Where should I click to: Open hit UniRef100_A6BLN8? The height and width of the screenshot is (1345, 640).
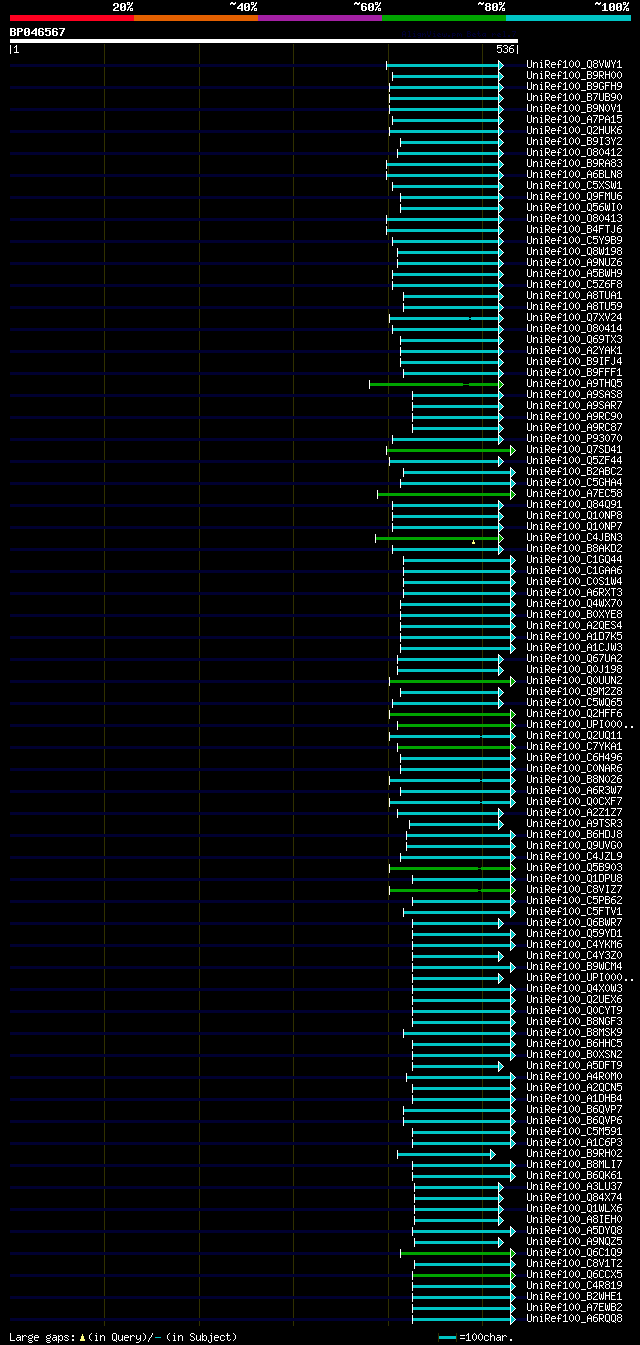click(x=574, y=174)
